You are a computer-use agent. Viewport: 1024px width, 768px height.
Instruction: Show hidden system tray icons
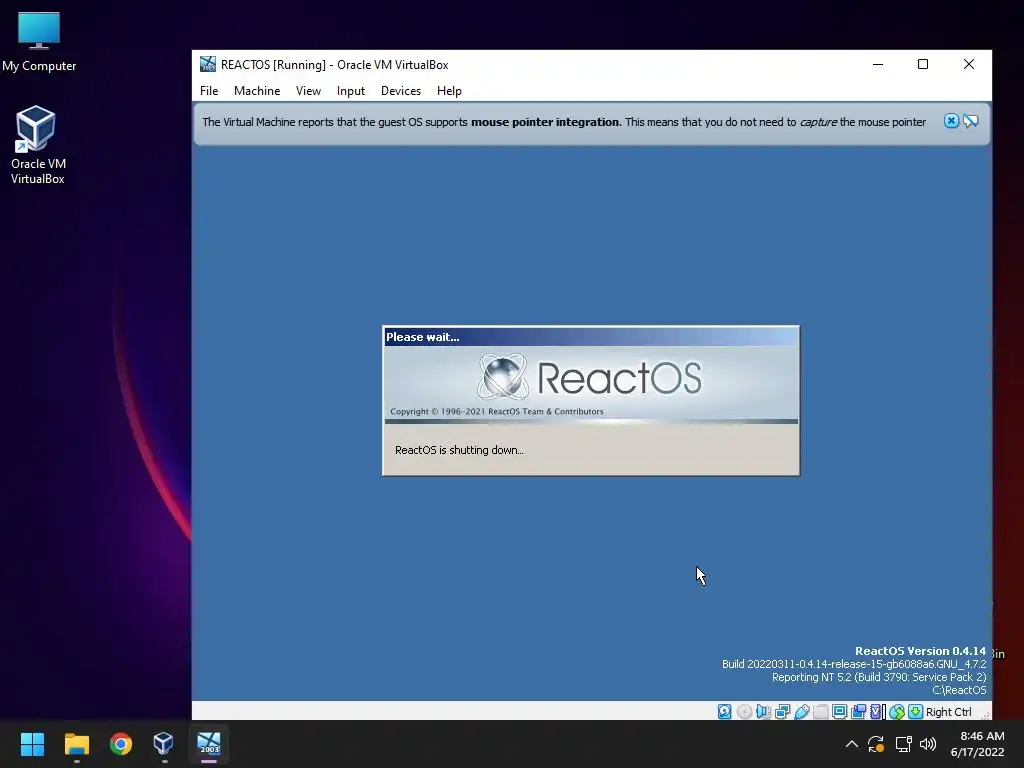click(852, 744)
